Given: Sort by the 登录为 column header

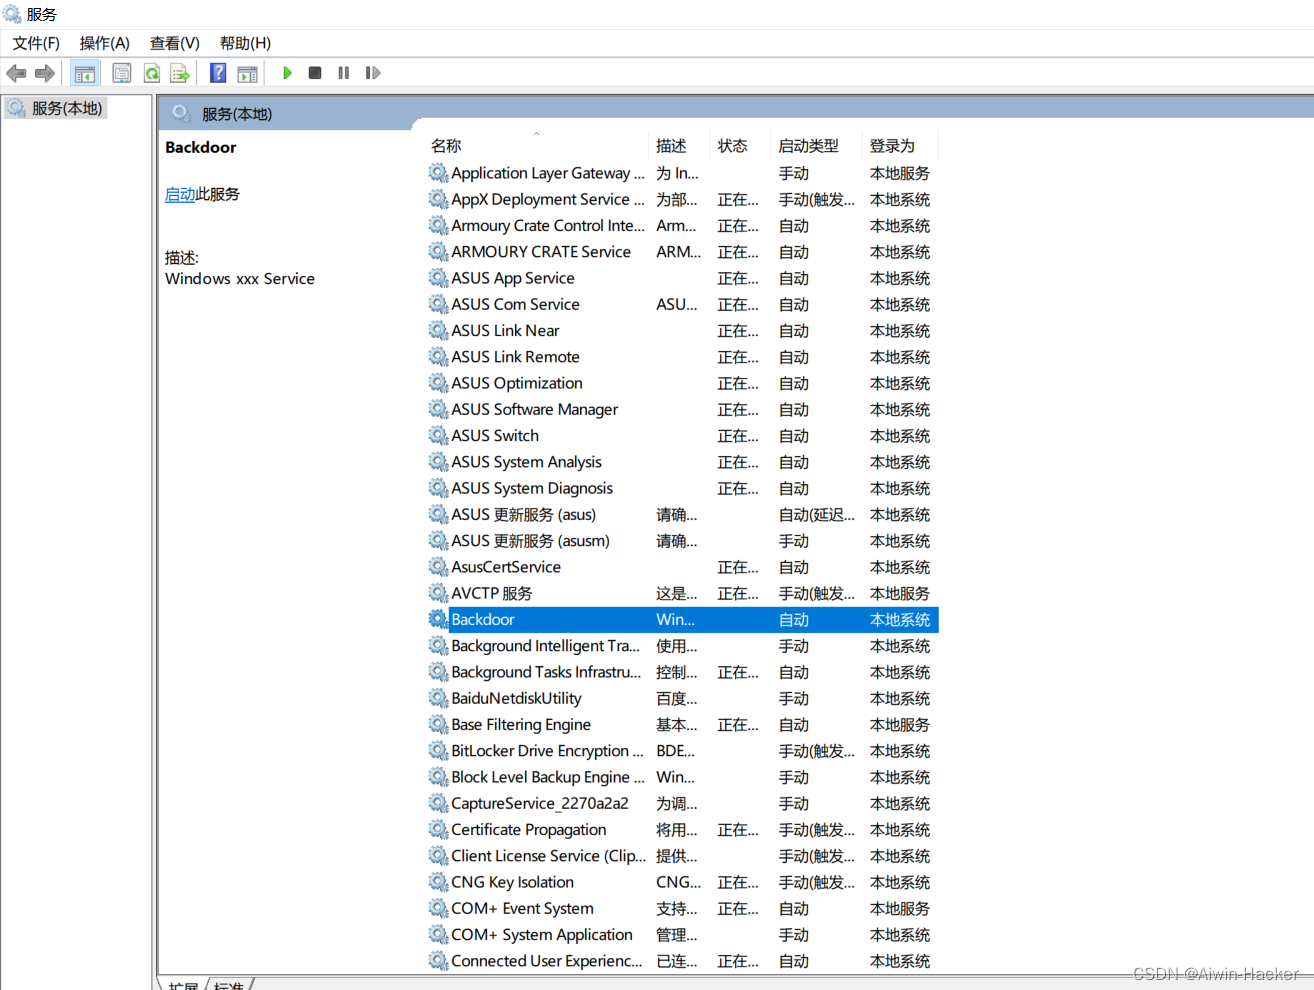Looking at the screenshot, I should (900, 146).
